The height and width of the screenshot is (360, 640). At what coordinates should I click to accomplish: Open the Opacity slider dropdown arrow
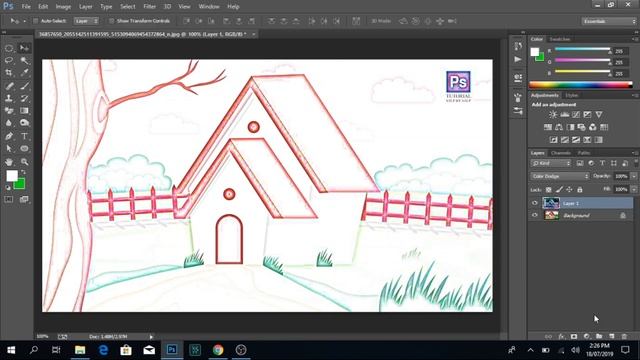point(634,176)
